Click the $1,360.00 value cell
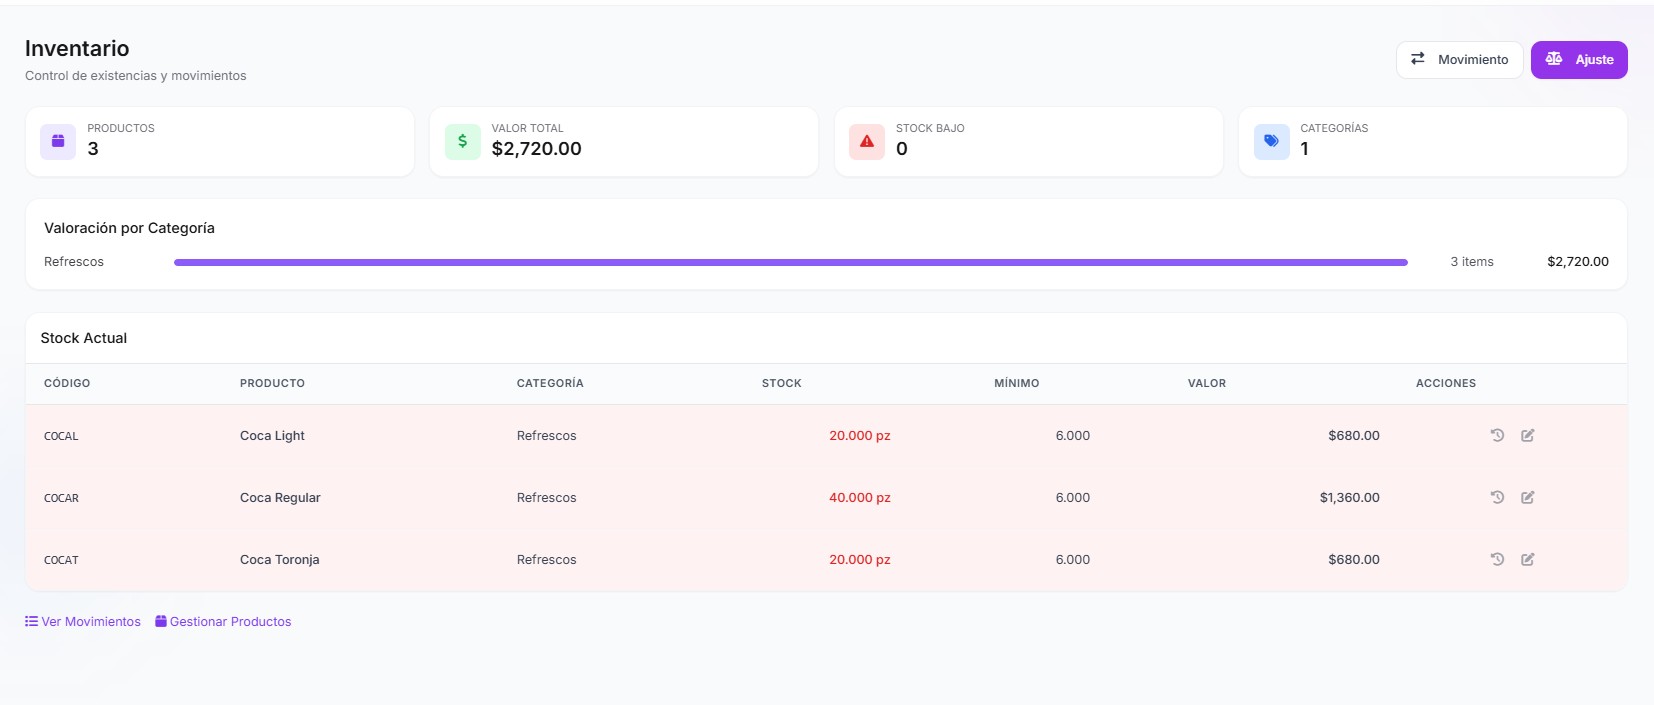The image size is (1654, 705). 1350,497
